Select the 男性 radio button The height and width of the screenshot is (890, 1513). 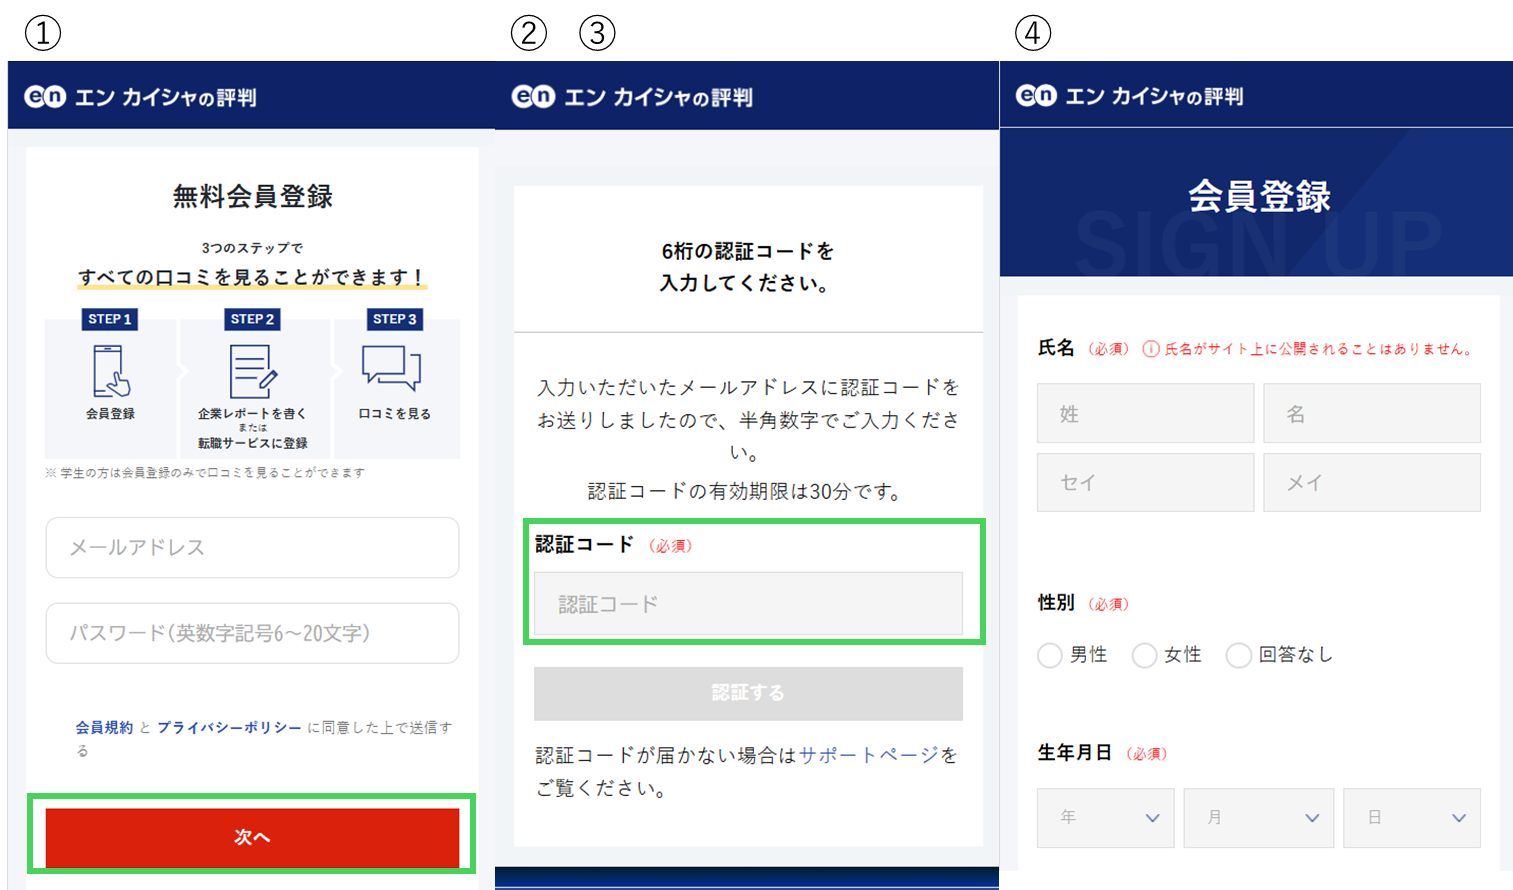point(1050,655)
